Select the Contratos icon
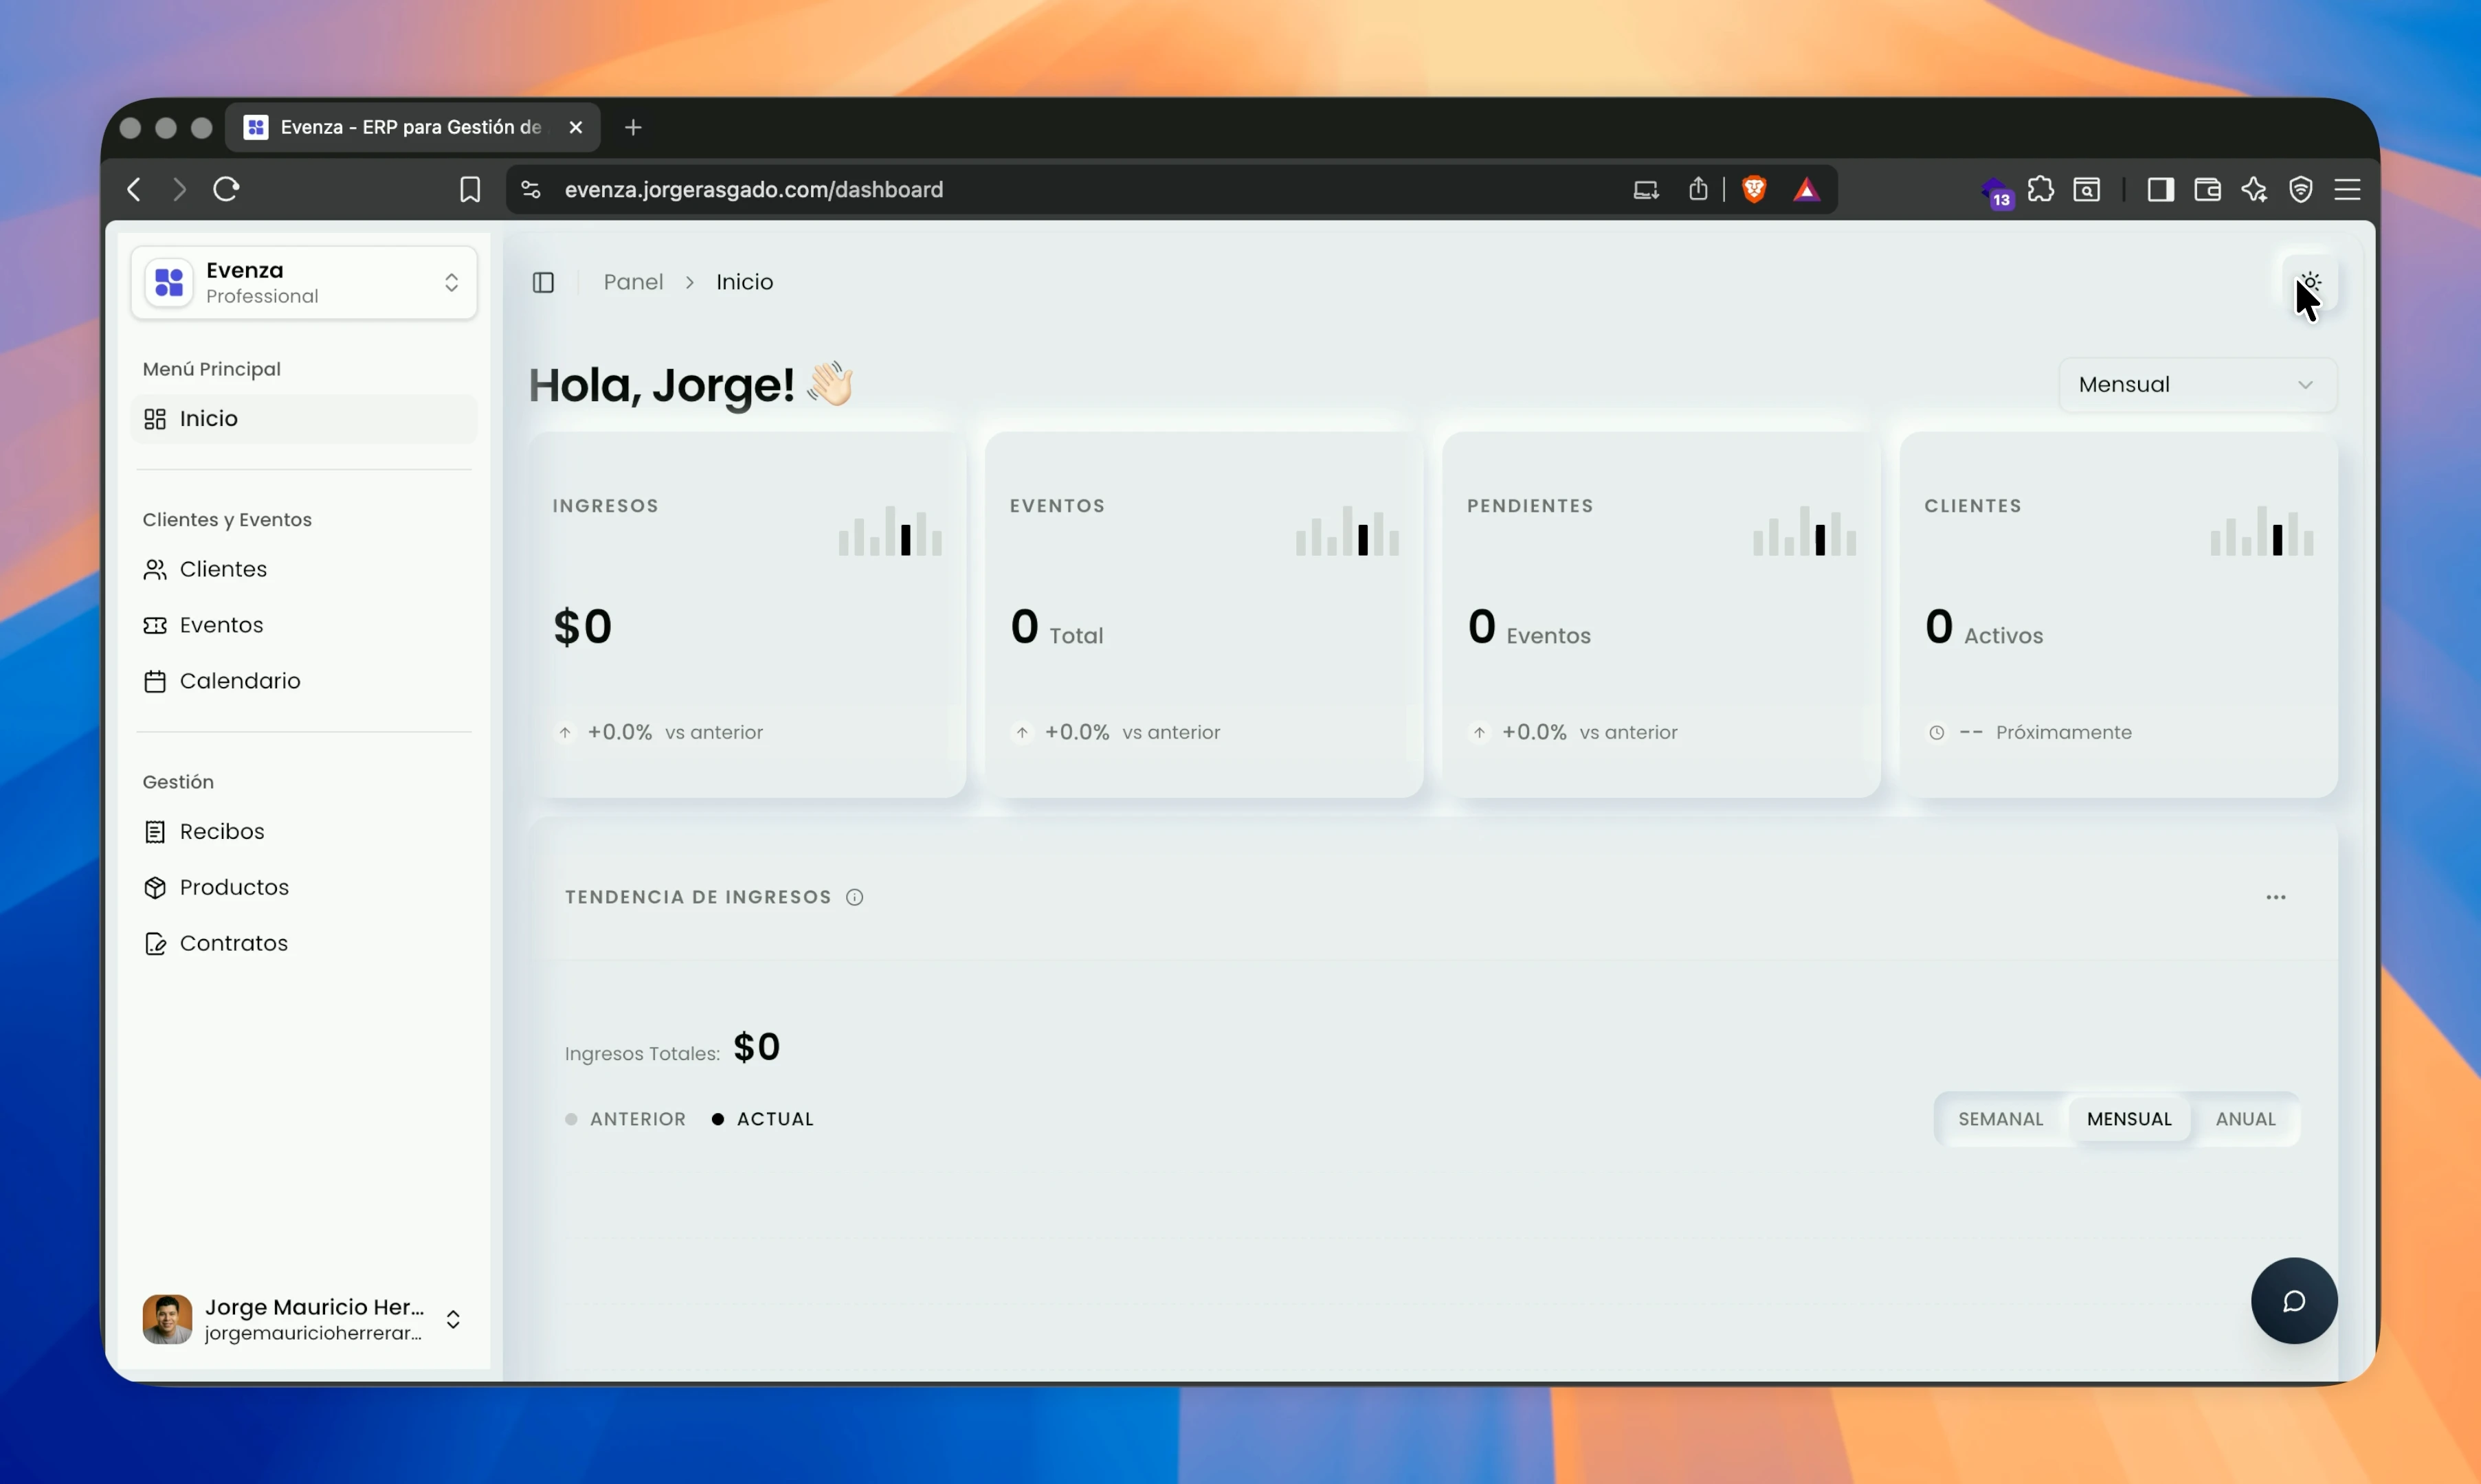The image size is (2481, 1484). (x=155, y=943)
